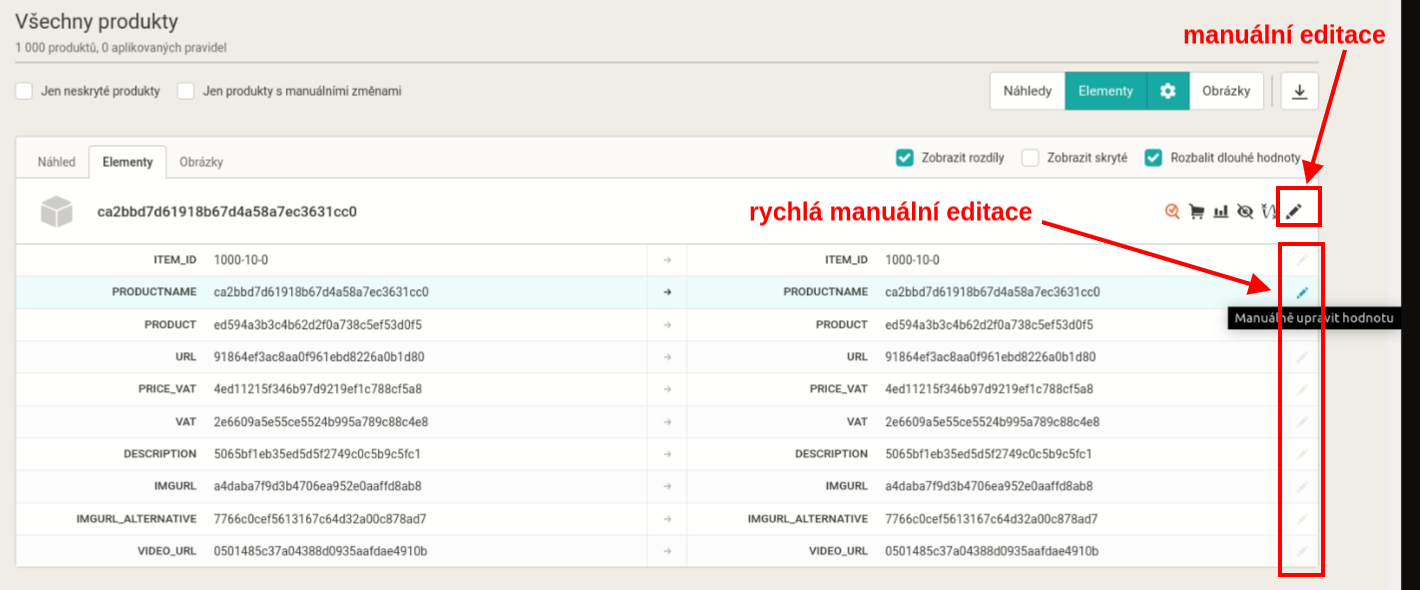This screenshot has height=590, width=1420.
Task: Click the pencil icon for manual product editing
Action: [x=1294, y=211]
